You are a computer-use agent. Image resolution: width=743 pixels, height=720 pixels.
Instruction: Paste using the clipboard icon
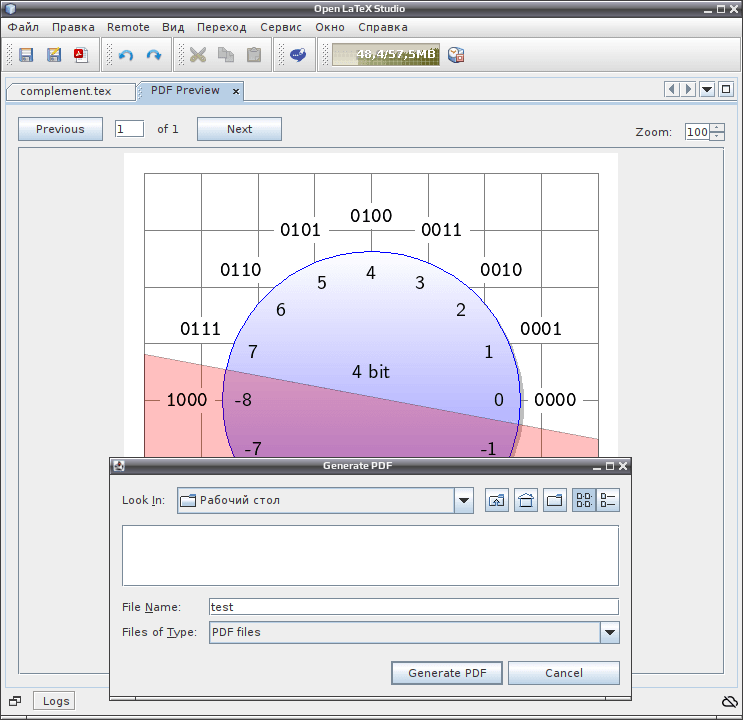coord(254,55)
